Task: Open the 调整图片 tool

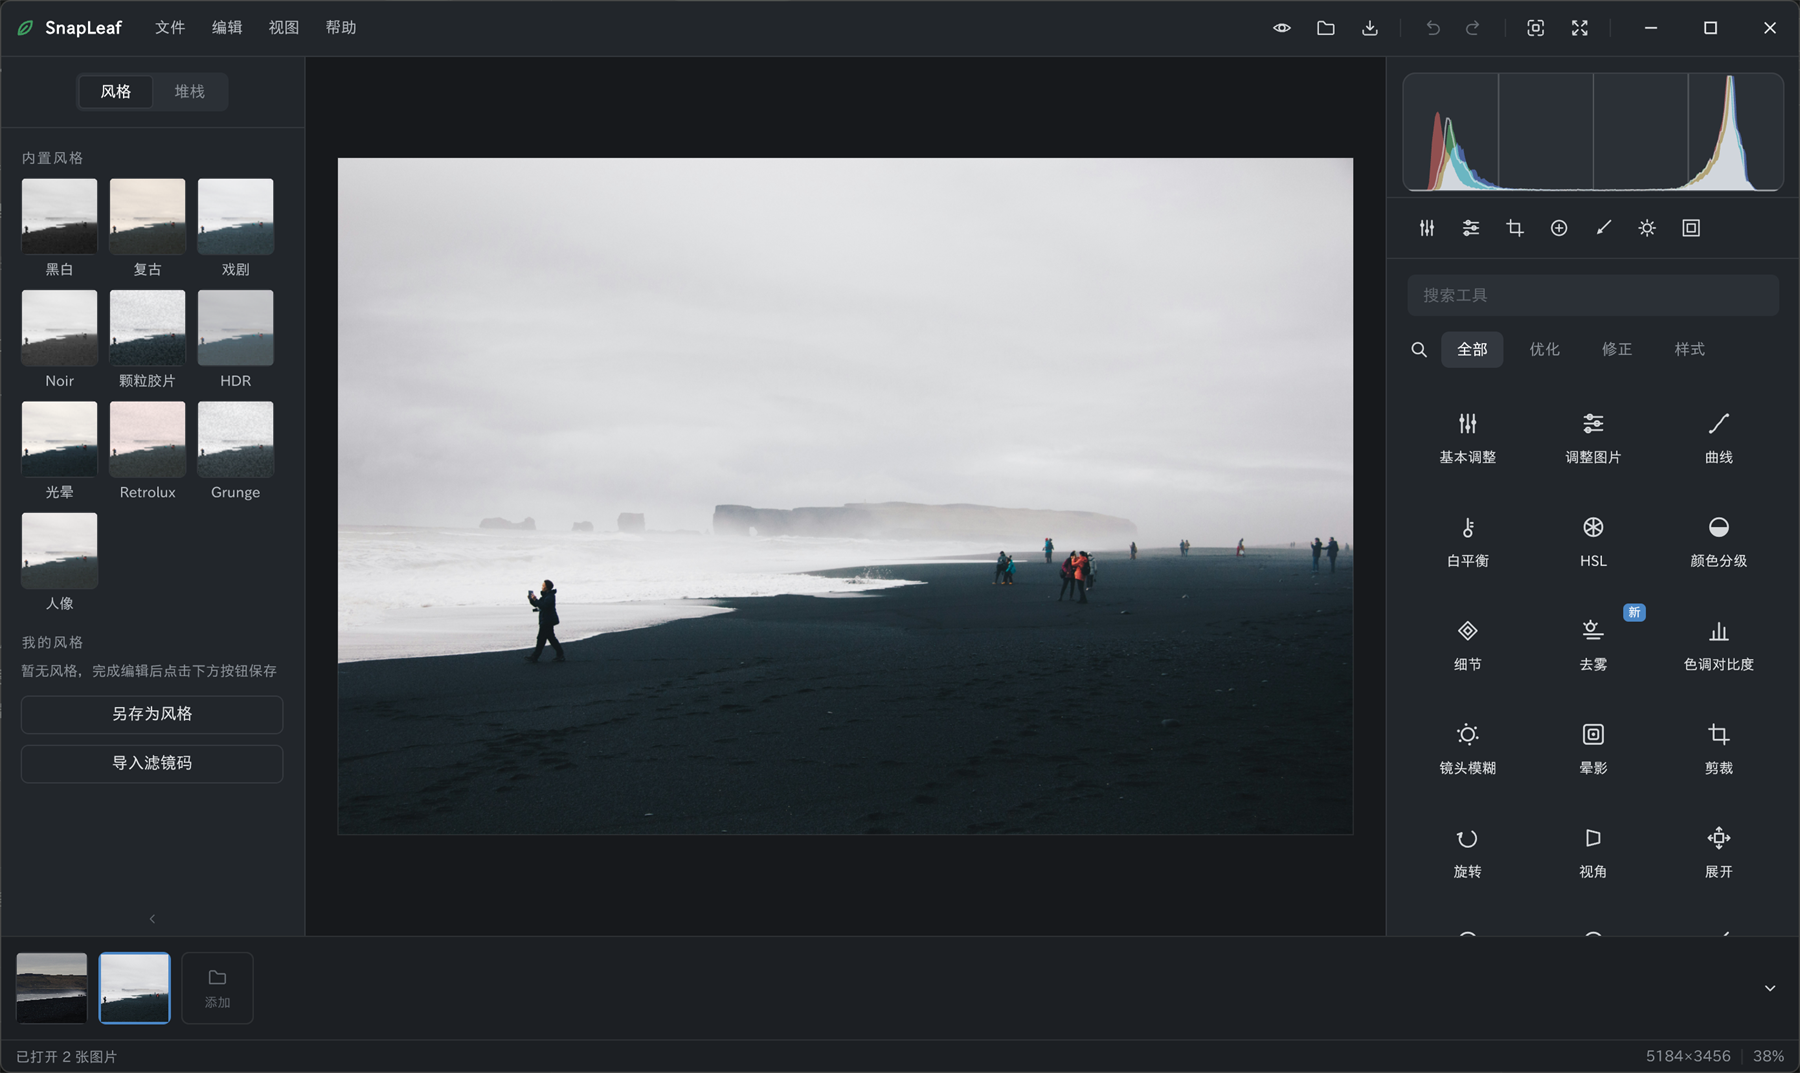Action: tap(1593, 438)
